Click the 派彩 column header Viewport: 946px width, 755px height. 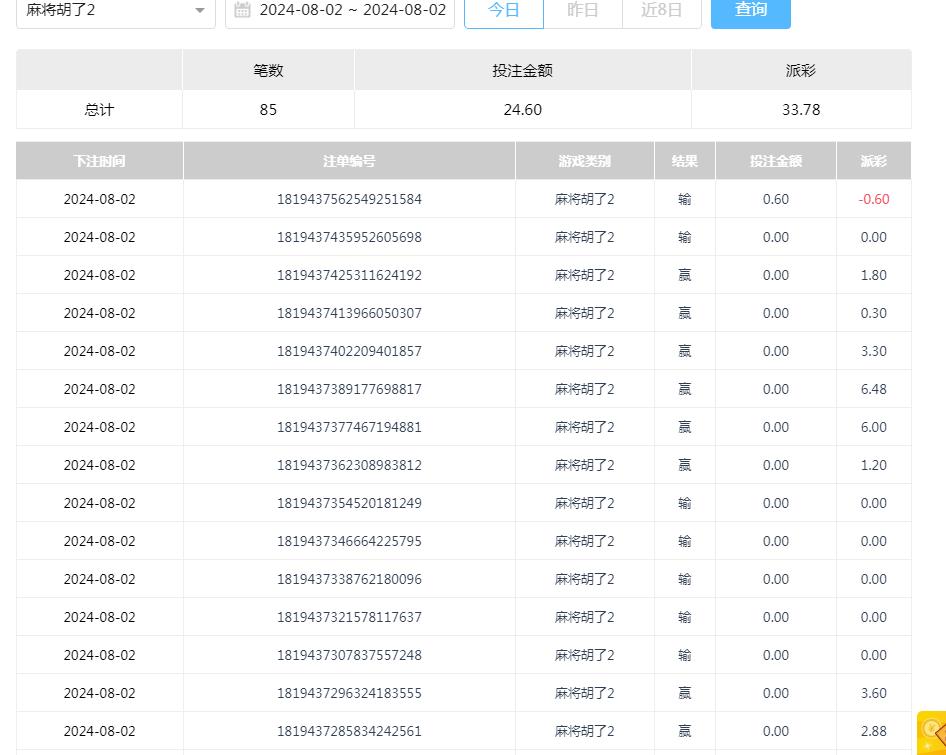[x=873, y=160]
